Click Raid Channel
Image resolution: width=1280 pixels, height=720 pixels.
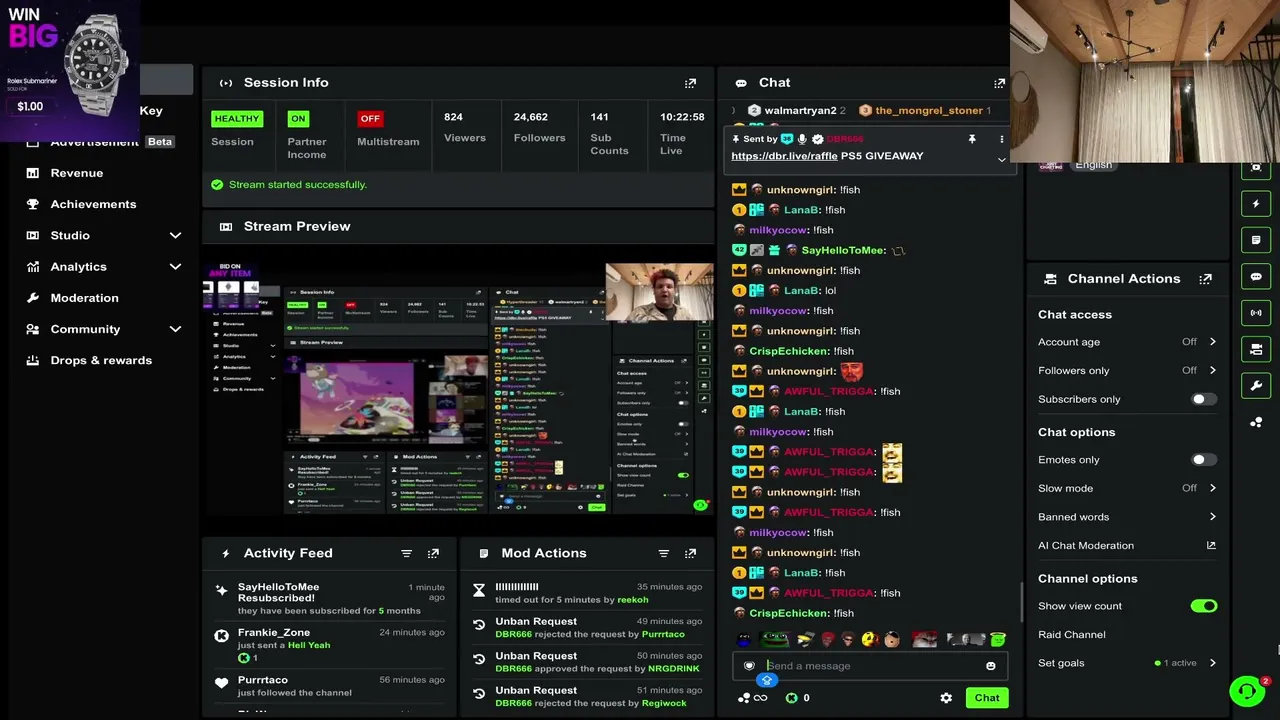[1072, 635]
